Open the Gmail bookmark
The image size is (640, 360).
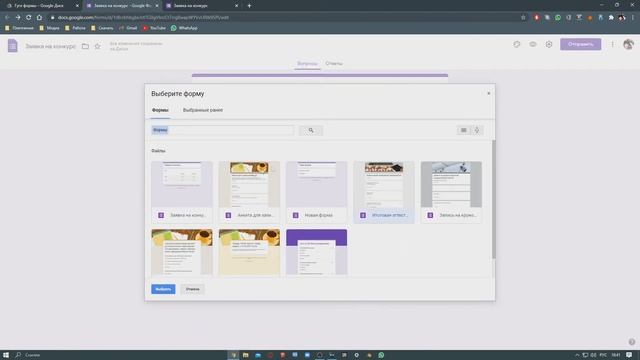[x=128, y=28]
